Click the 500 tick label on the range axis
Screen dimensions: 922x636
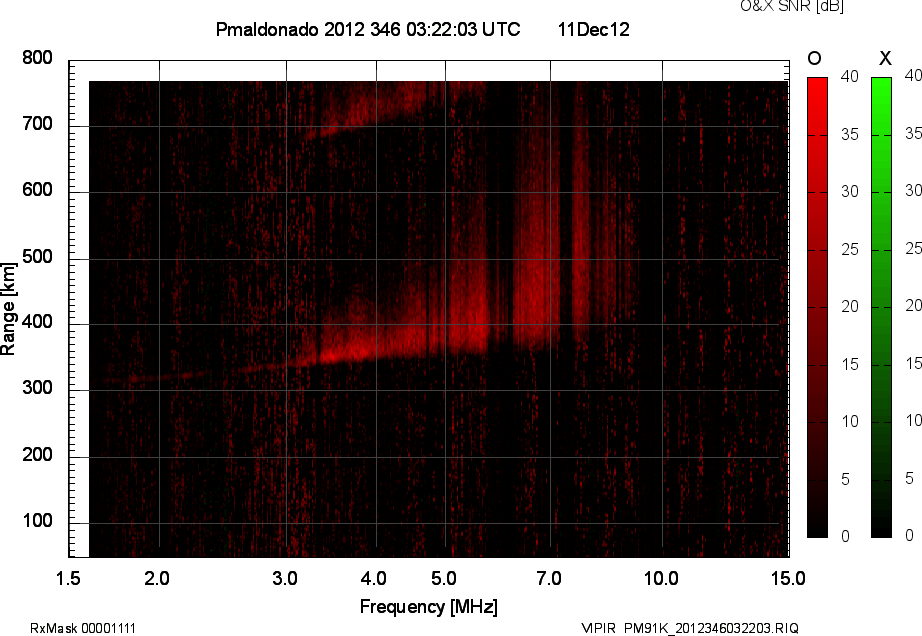click(37, 256)
